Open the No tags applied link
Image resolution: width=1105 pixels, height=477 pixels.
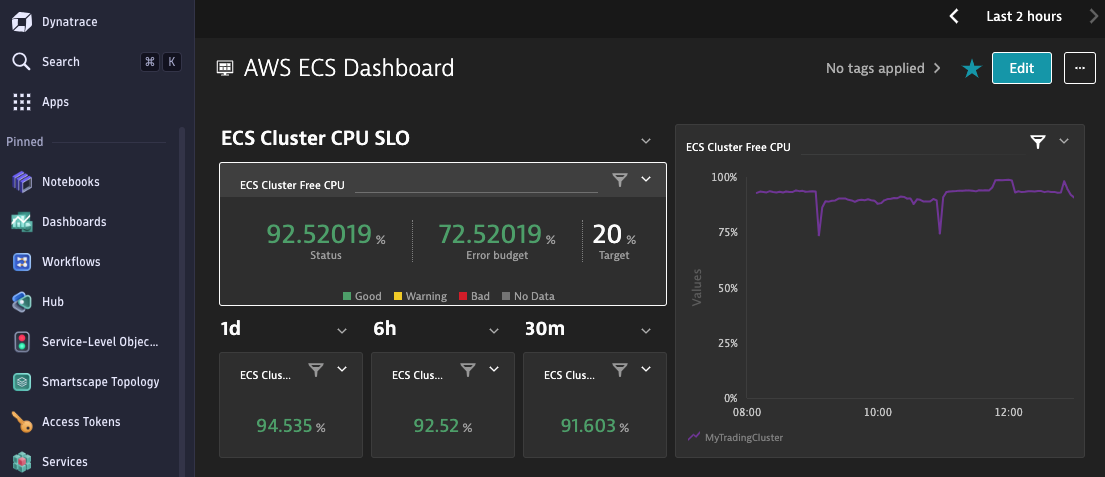pos(883,69)
